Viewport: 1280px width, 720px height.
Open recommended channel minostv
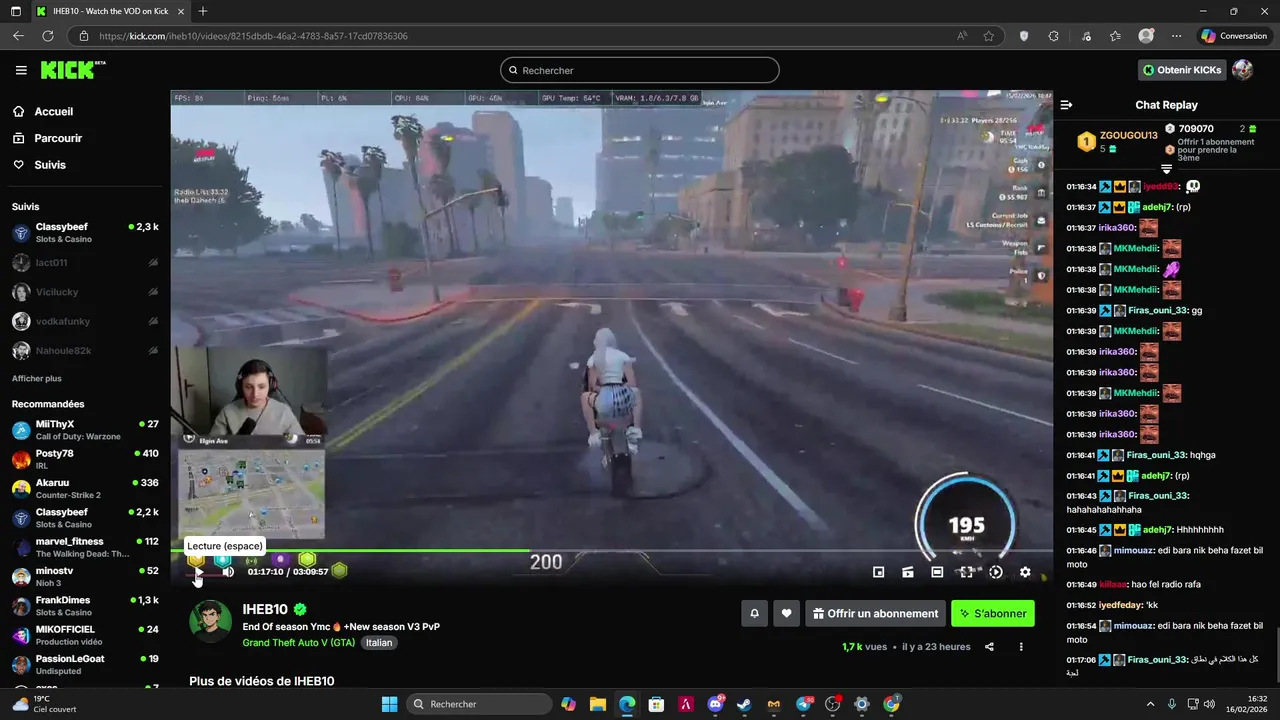pyautogui.click(x=85, y=576)
